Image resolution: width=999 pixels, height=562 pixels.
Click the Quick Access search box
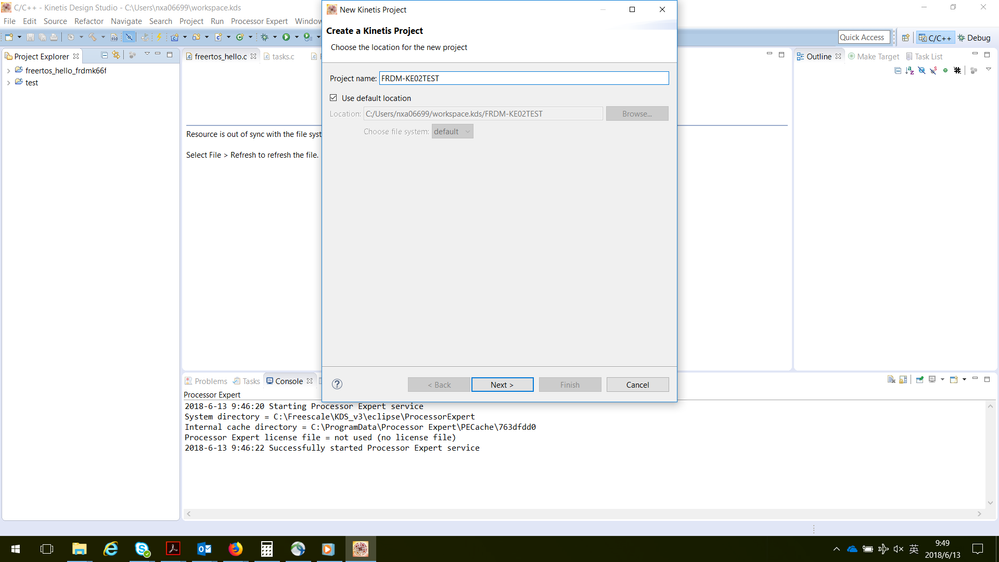click(x=863, y=37)
